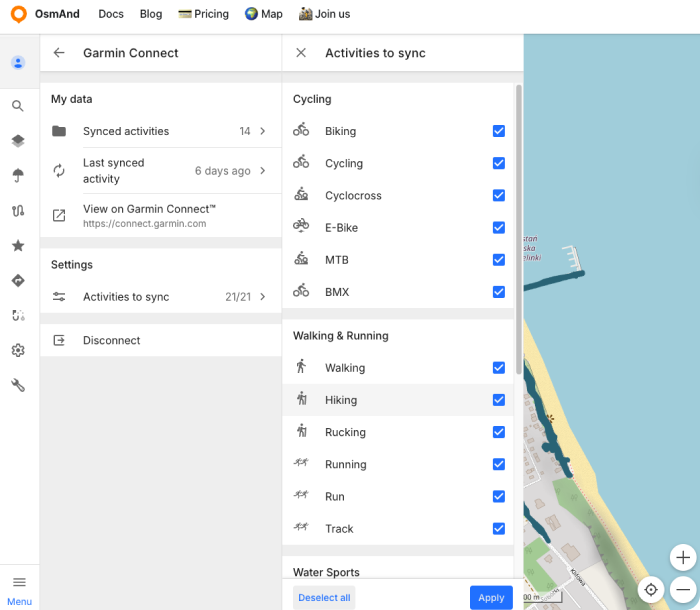Image resolution: width=700 pixels, height=610 pixels.
Task: Open the search sidebar icon
Action: pyautogui.click(x=18, y=106)
